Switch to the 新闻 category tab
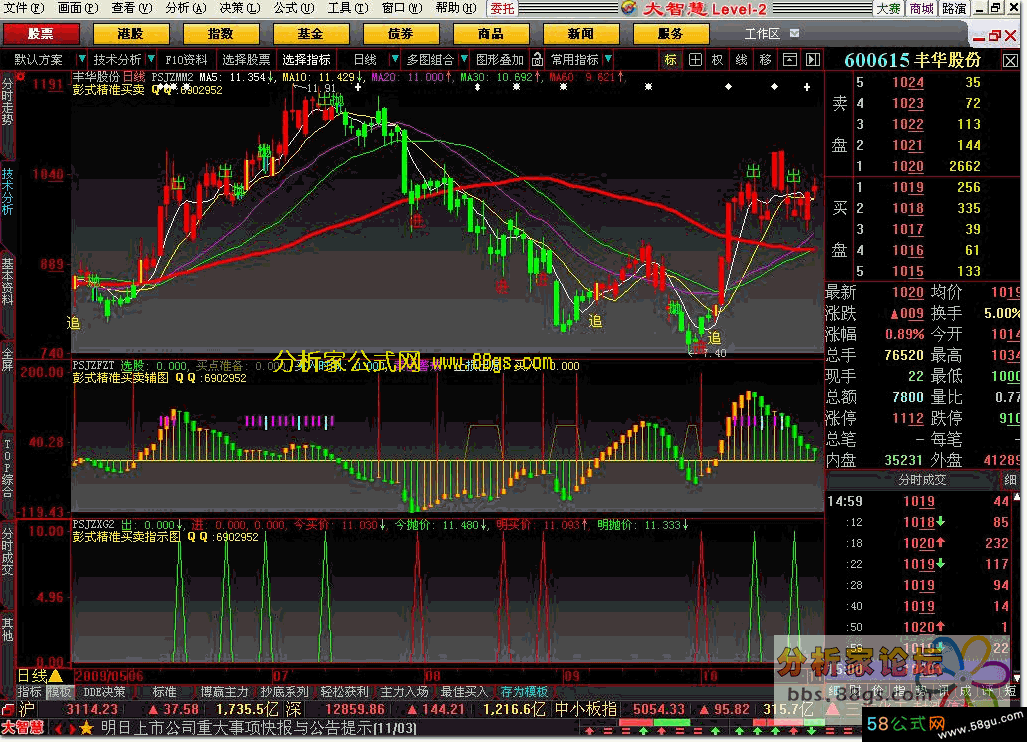Viewport: 1027px width, 742px height. [x=581, y=33]
